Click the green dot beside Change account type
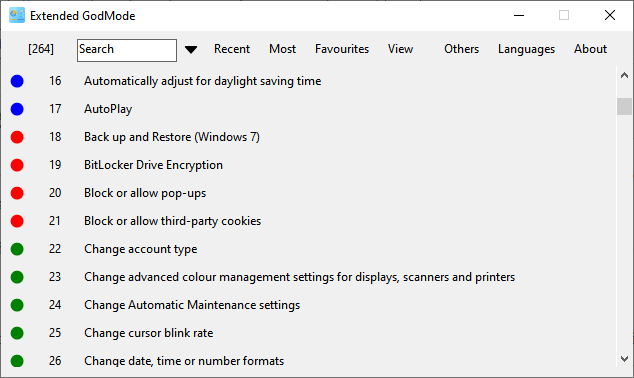This screenshot has width=634, height=378. (17, 249)
